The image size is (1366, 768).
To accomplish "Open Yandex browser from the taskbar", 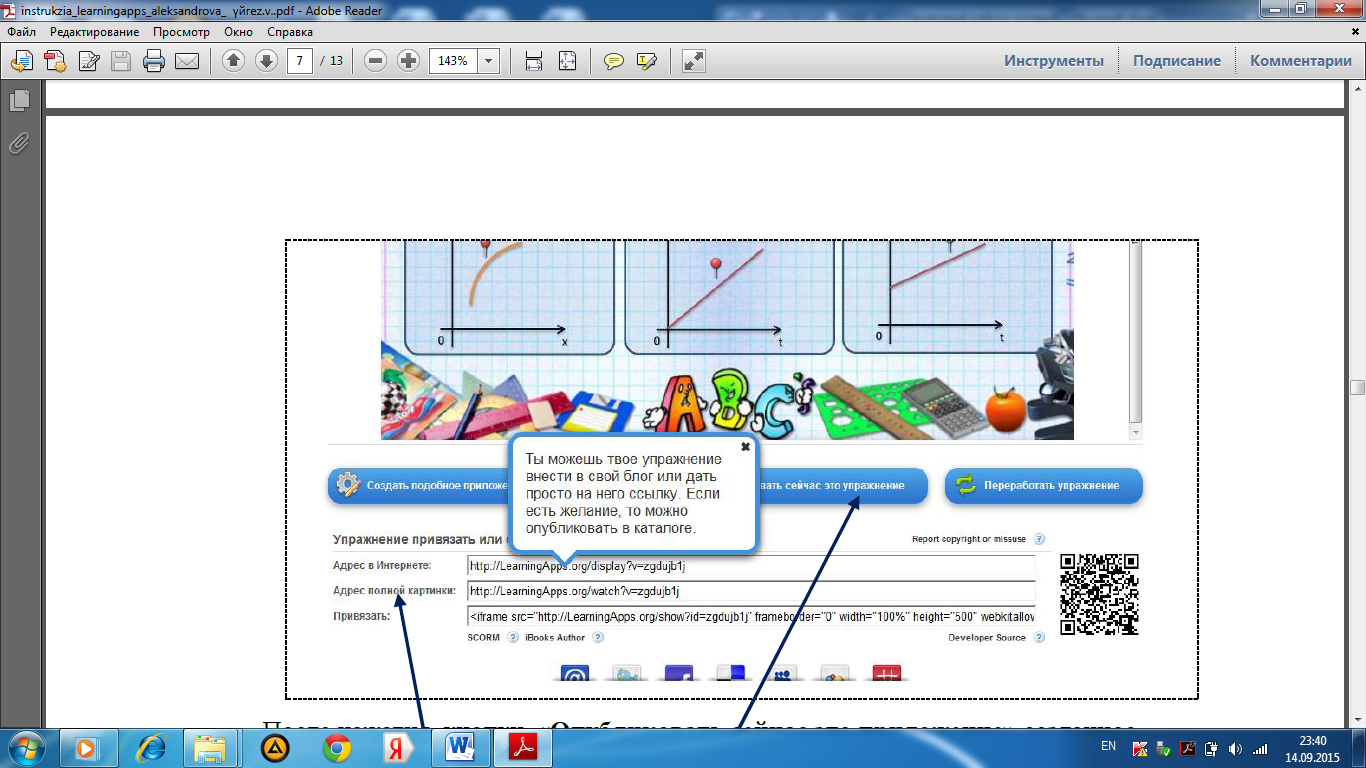I will (398, 747).
